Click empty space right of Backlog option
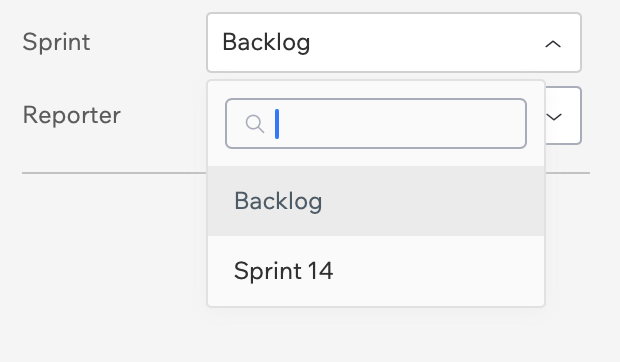The image size is (620, 362). click(433, 201)
